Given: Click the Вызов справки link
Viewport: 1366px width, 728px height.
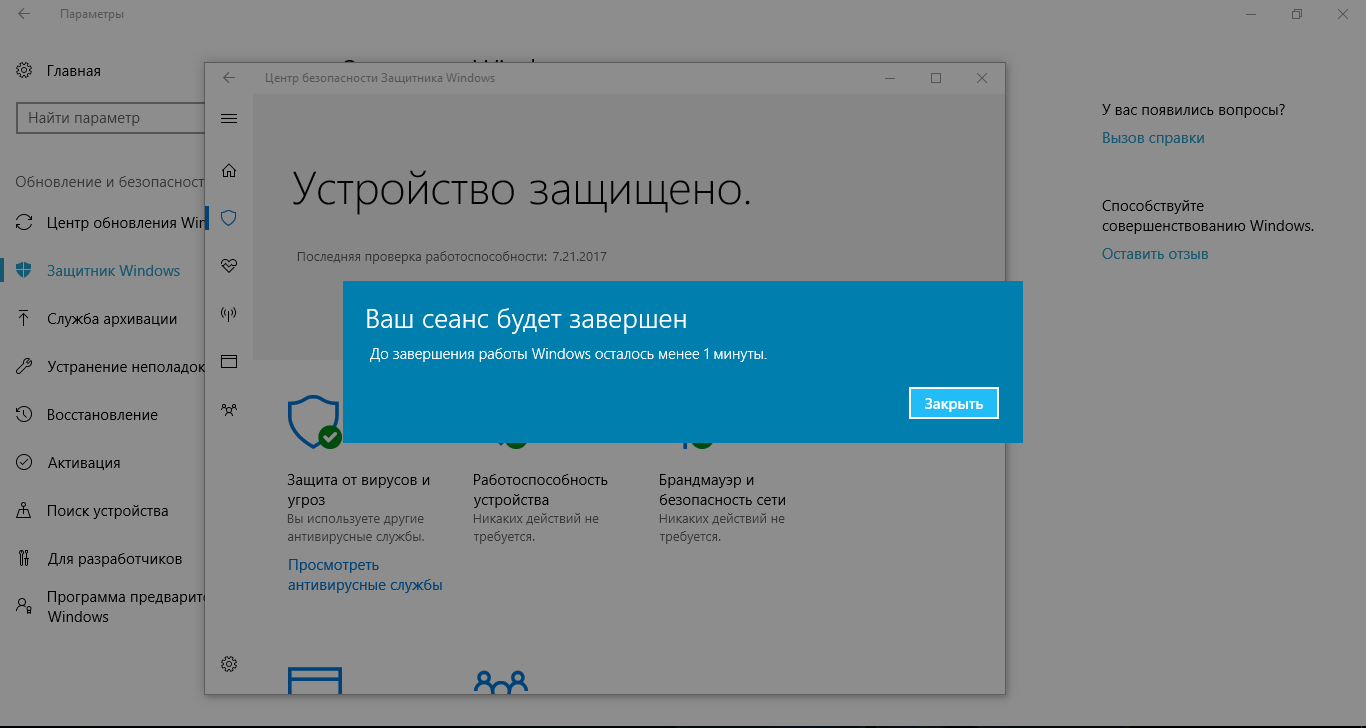Looking at the screenshot, I should 1153,138.
